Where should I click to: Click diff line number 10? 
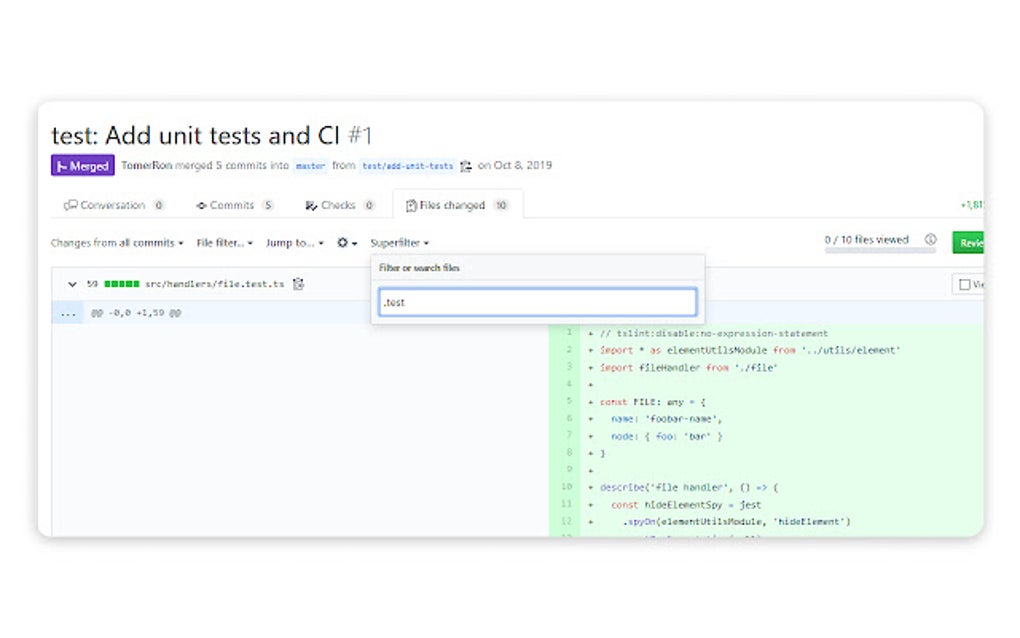point(567,486)
